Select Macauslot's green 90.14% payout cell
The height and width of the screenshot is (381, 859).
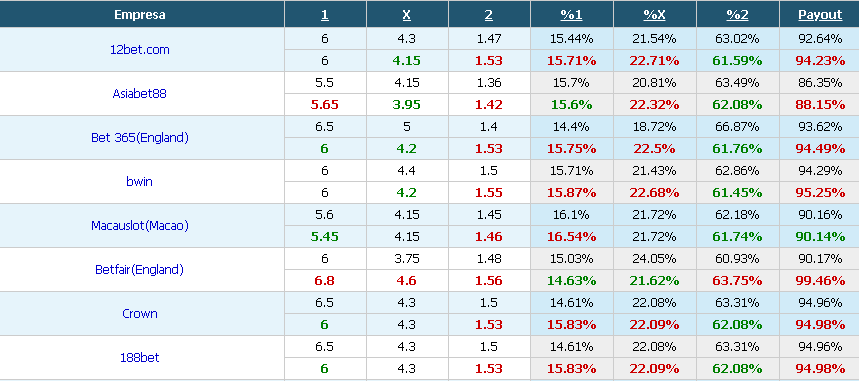[x=820, y=237]
